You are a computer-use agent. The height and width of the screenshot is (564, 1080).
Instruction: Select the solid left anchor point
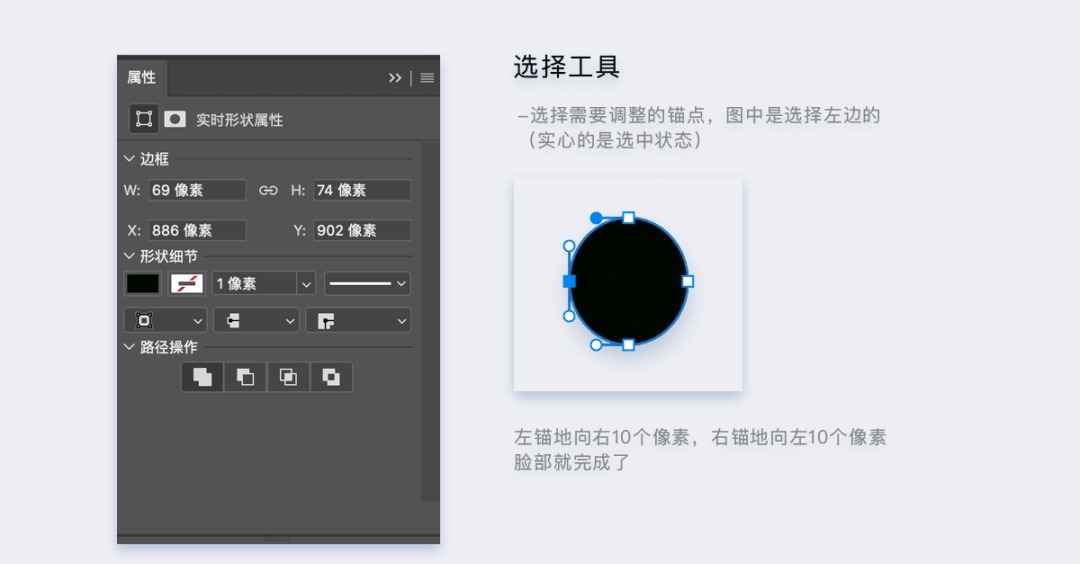(569, 281)
